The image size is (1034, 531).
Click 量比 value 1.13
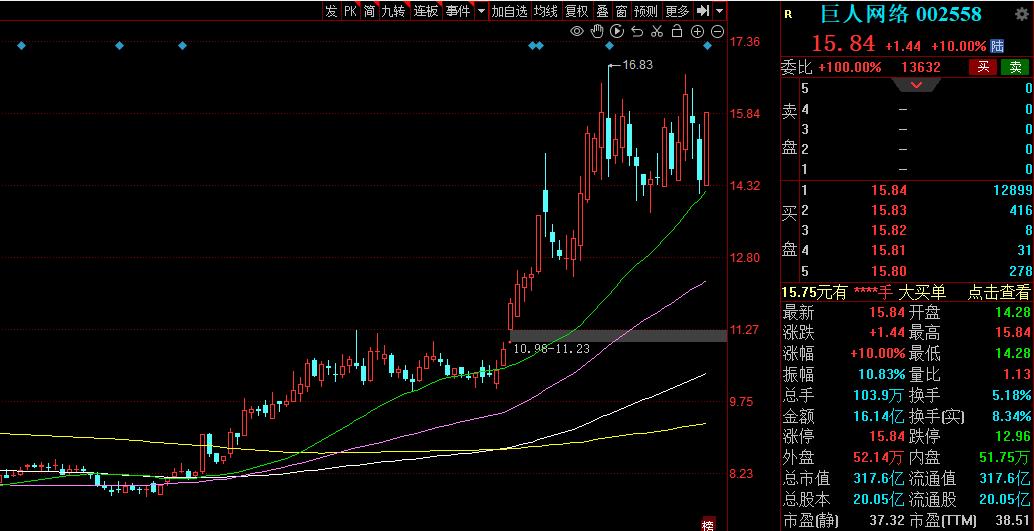point(1018,375)
